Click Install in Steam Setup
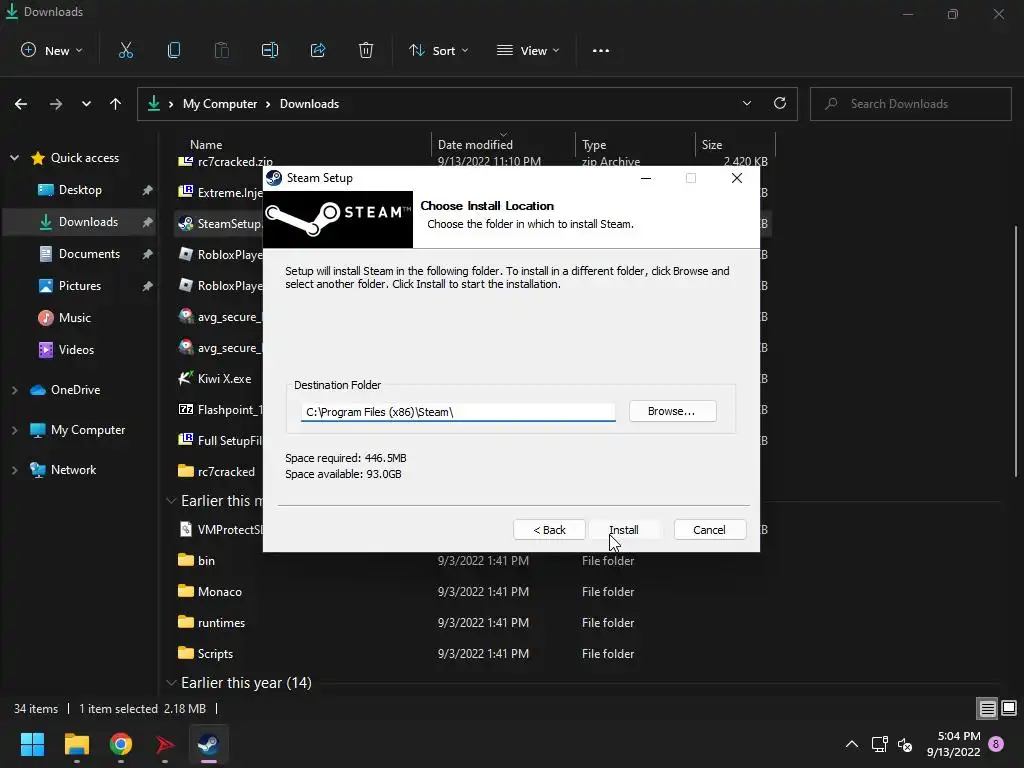The image size is (1024, 768). (x=624, y=530)
